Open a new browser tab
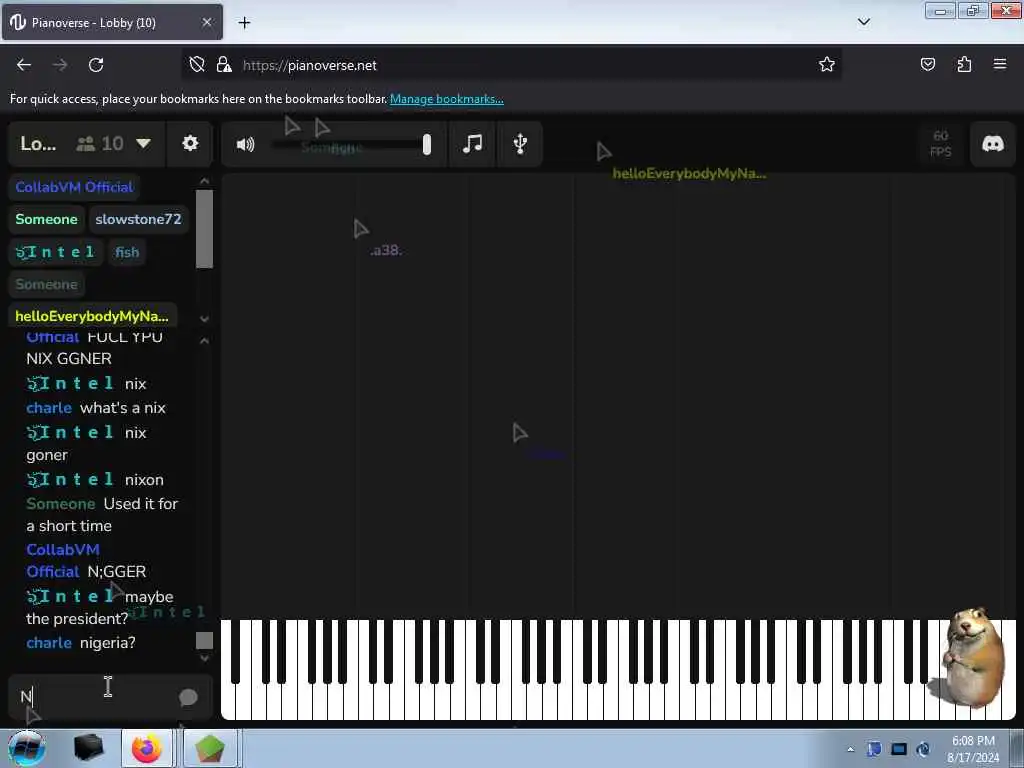Screen dimensions: 1024x768 point(244,23)
